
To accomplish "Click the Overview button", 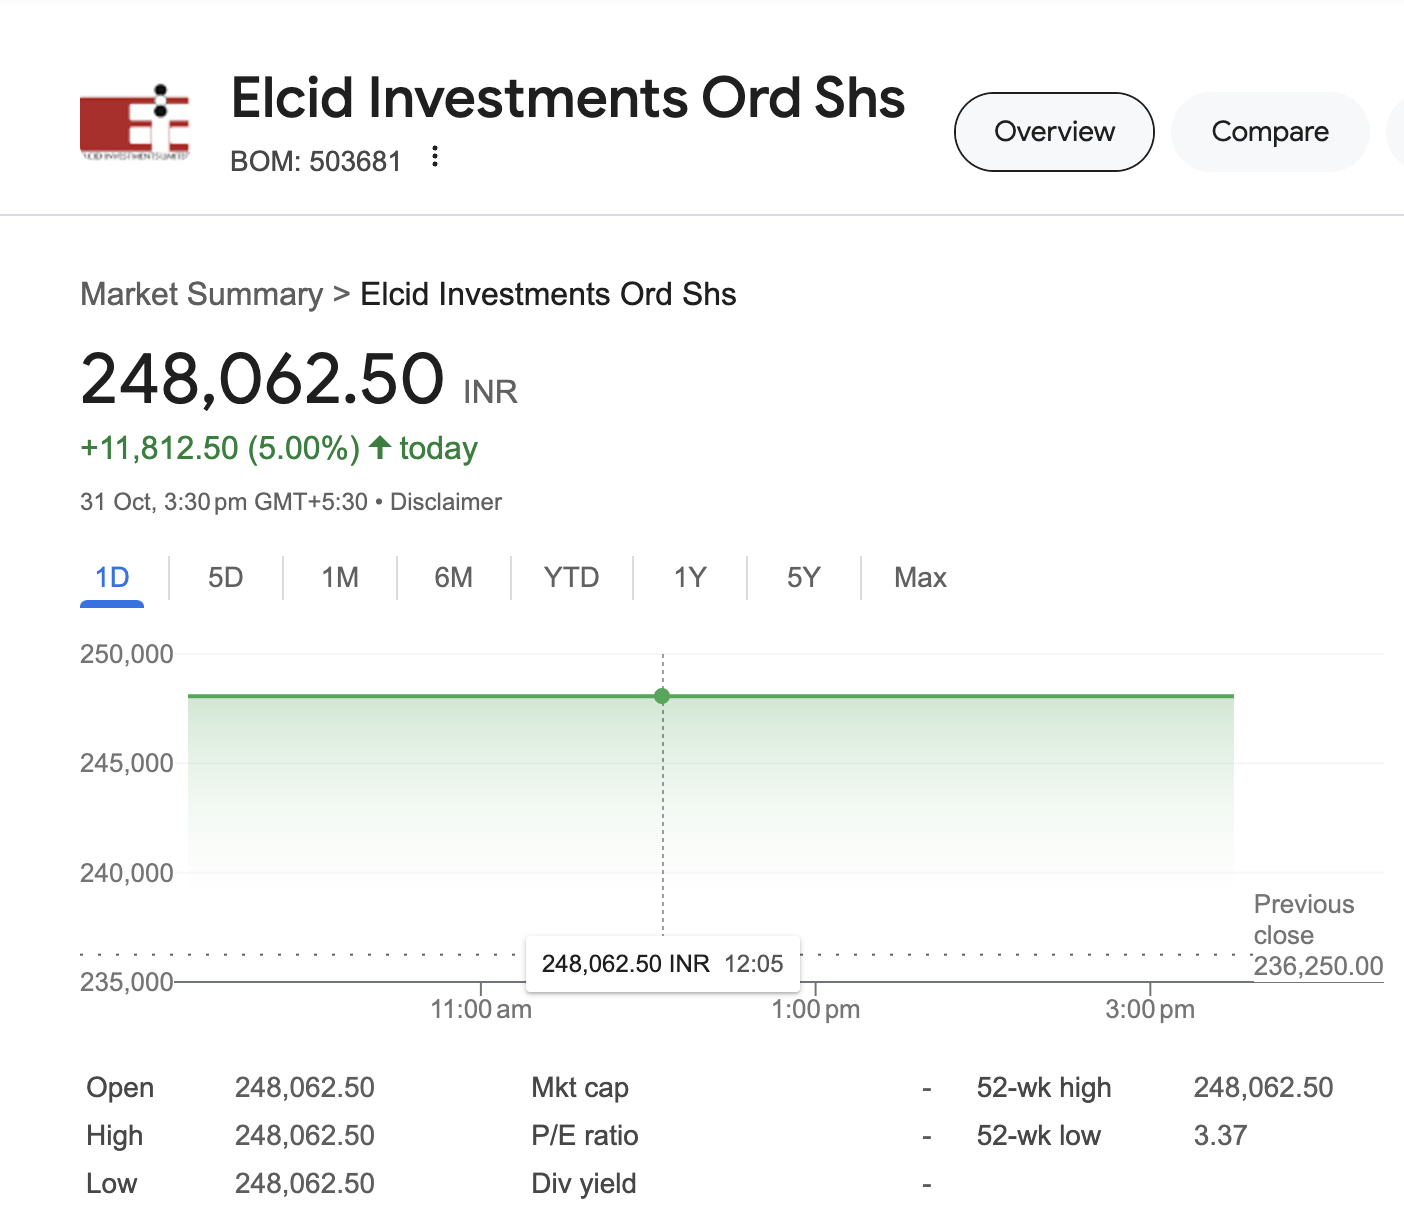I will click(1054, 132).
